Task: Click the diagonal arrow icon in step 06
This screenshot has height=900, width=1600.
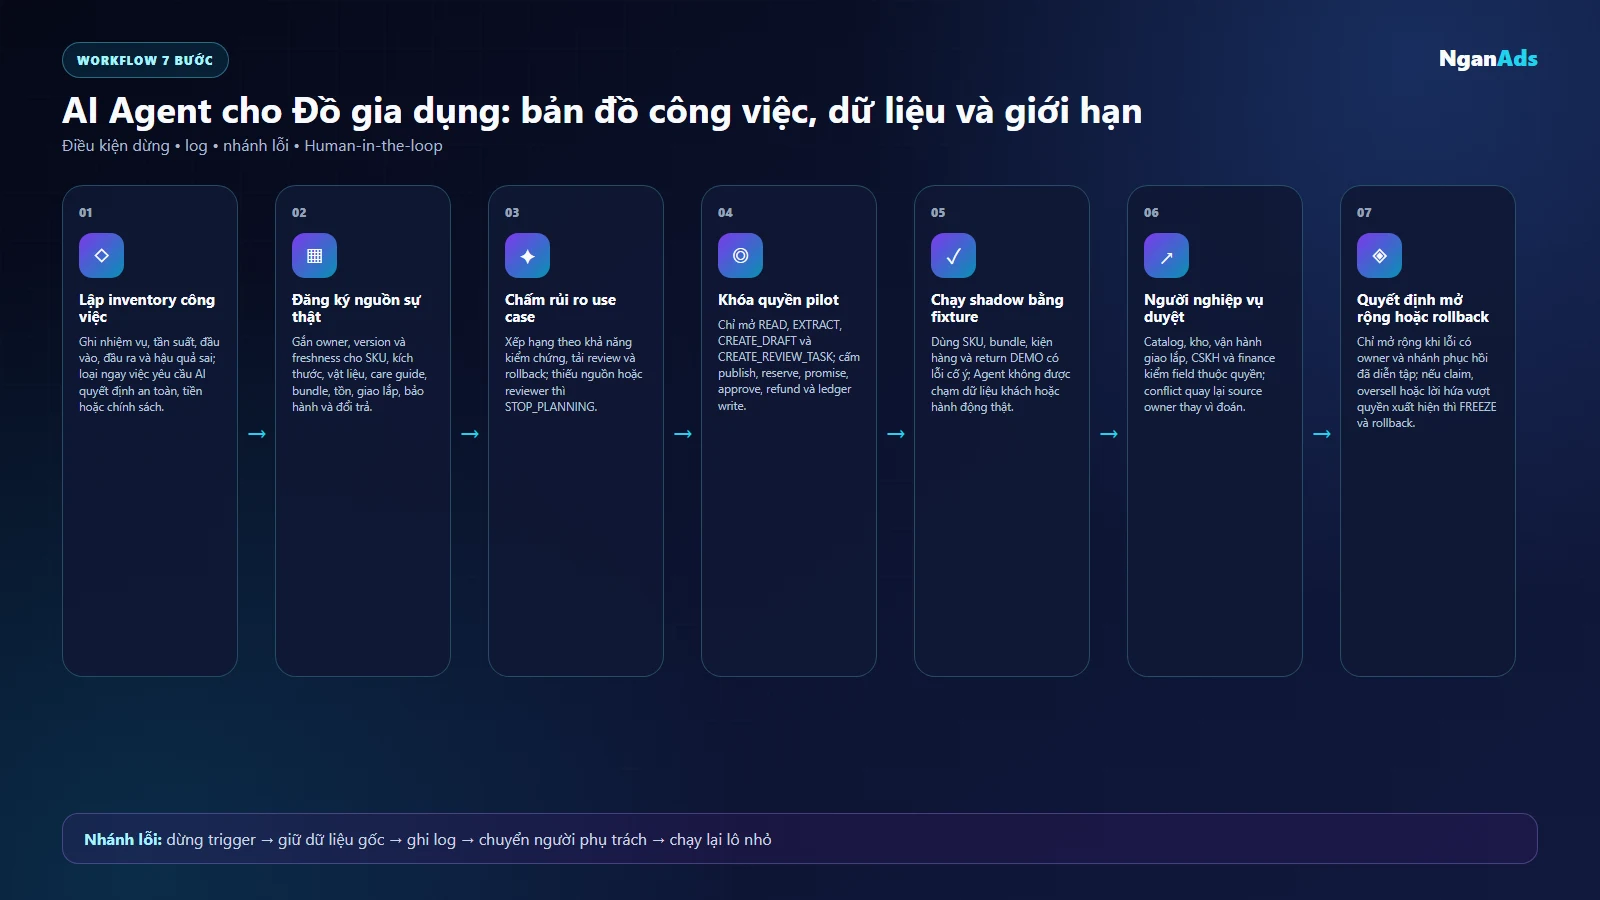Action: coord(1166,256)
